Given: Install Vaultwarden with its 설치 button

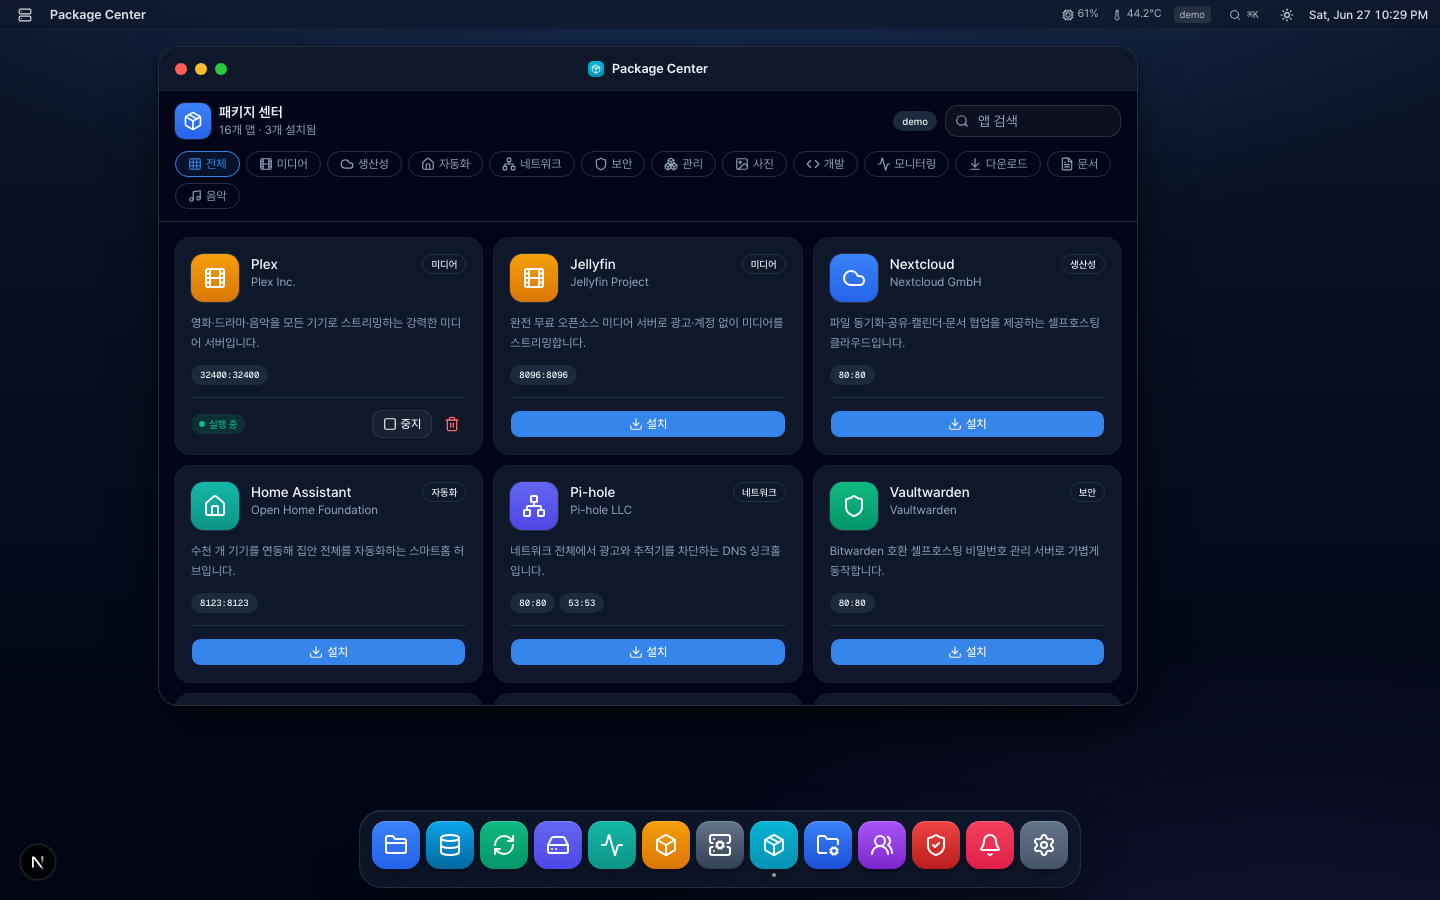Looking at the screenshot, I should (x=967, y=652).
